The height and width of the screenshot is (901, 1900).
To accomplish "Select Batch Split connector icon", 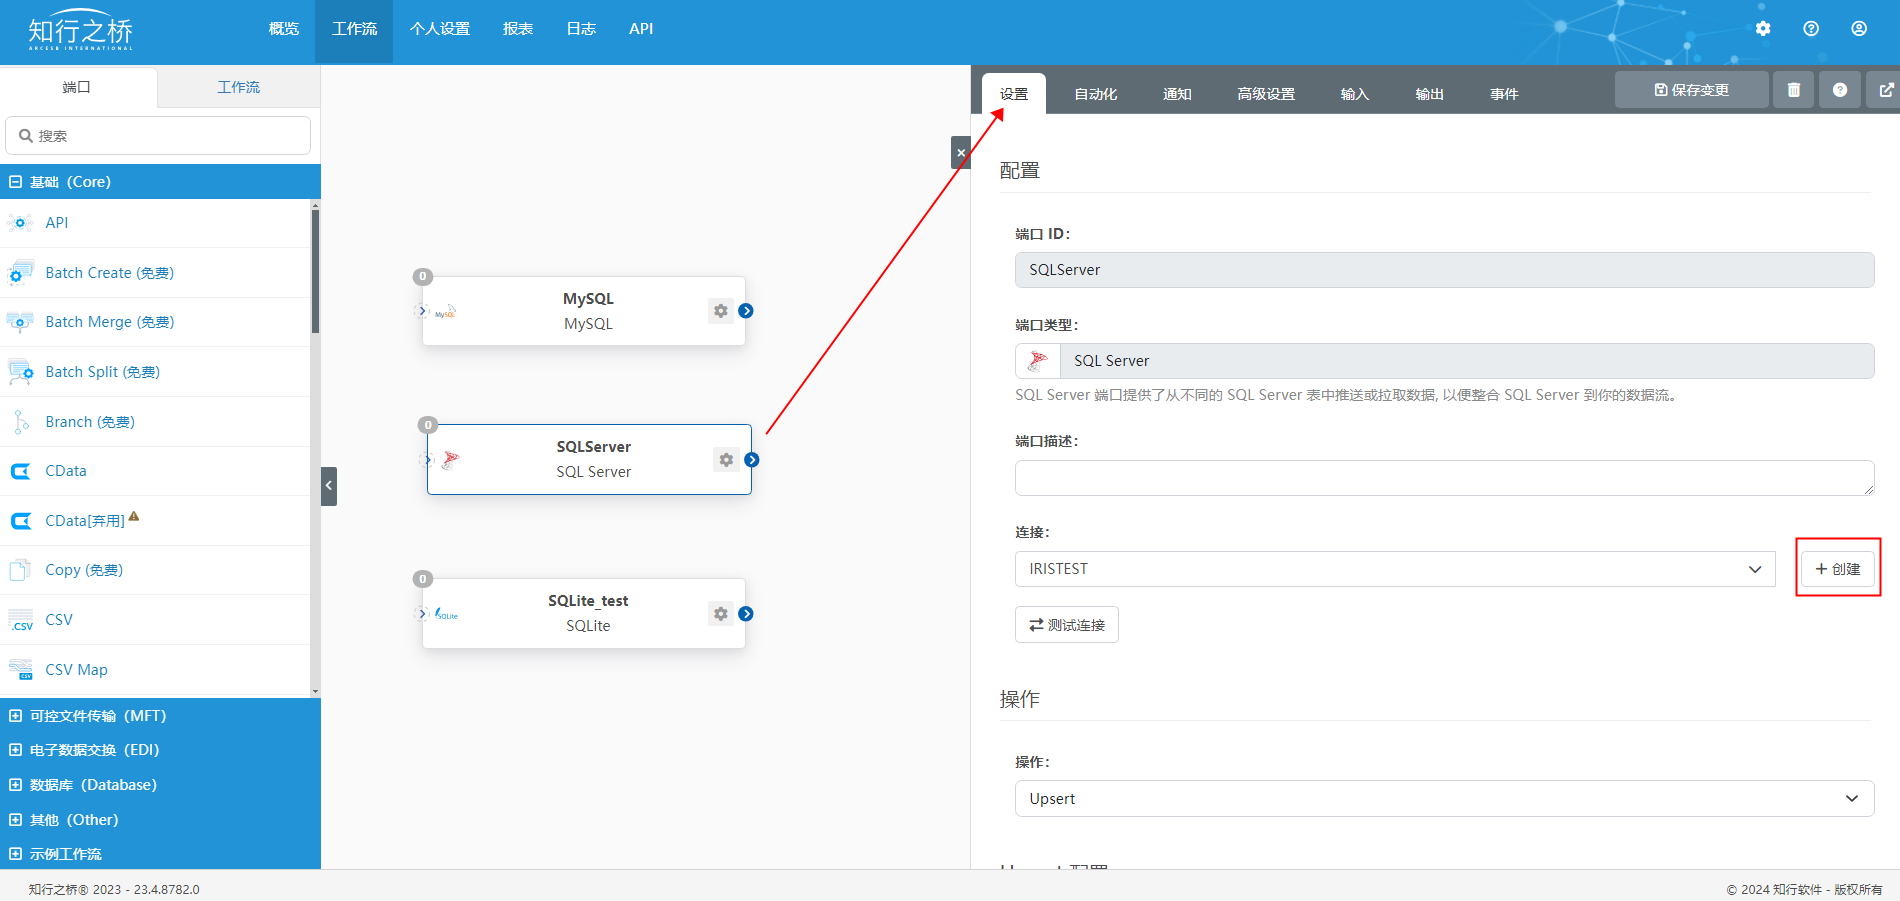I will pyautogui.click(x=20, y=372).
